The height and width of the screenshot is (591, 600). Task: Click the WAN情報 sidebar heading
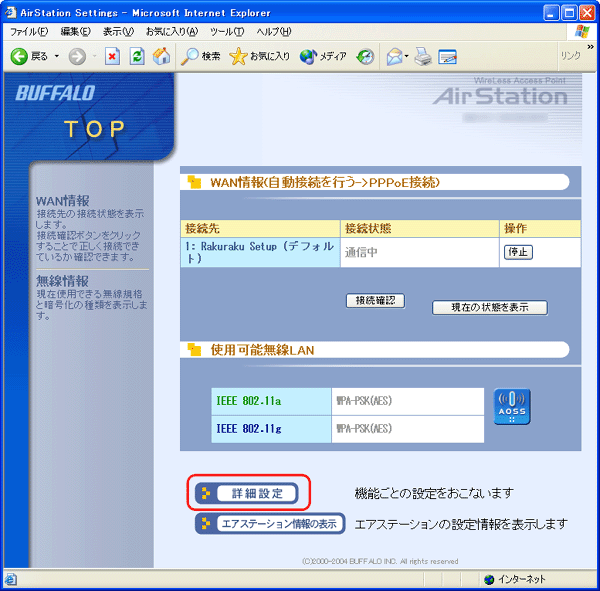click(63, 201)
